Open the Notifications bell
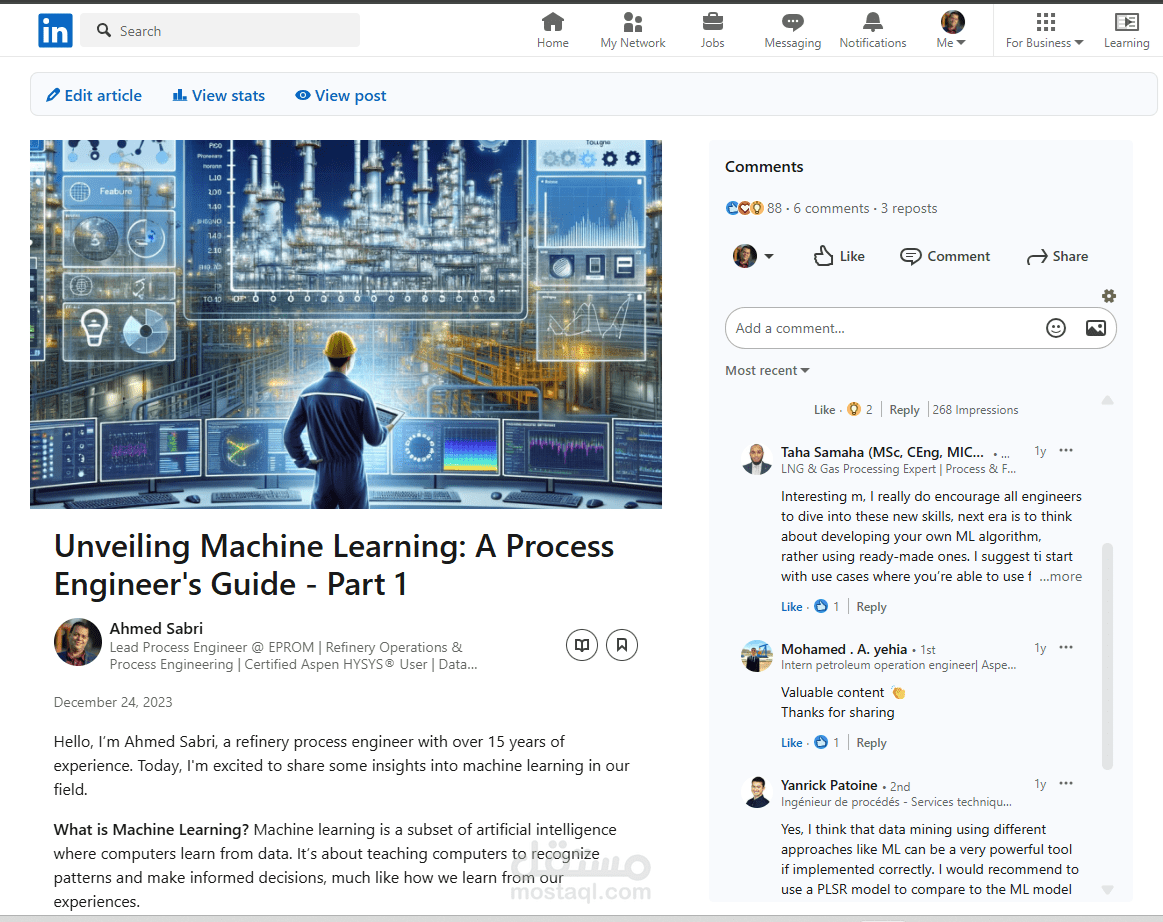1163x922 pixels. click(872, 30)
